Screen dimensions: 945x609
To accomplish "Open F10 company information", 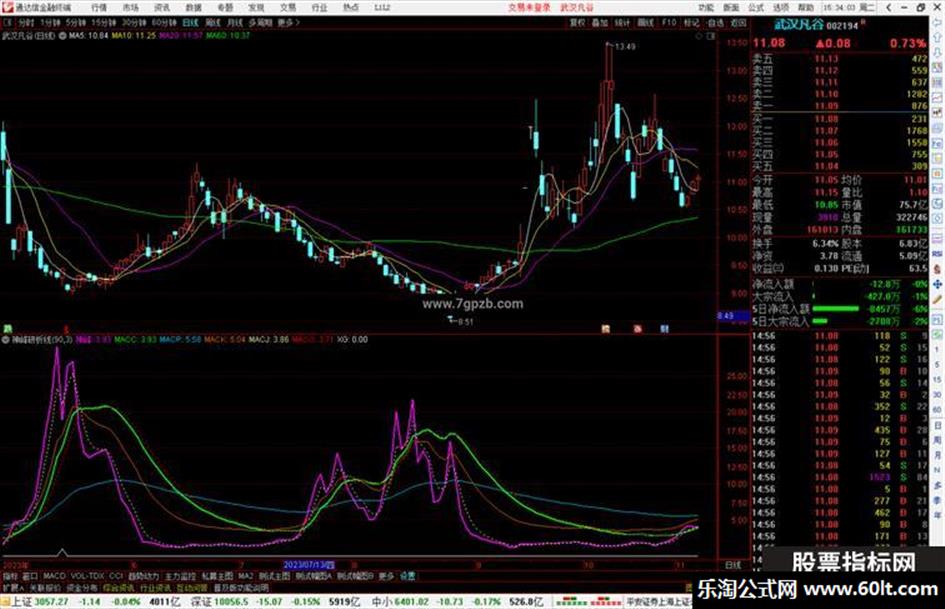I will [x=669, y=22].
